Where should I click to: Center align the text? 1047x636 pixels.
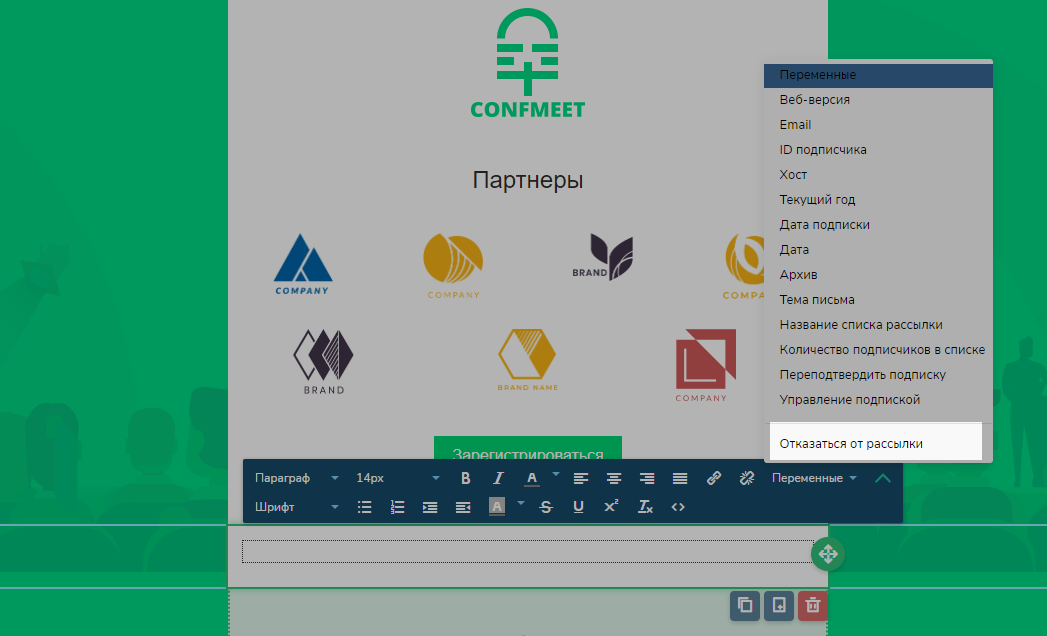coord(614,478)
